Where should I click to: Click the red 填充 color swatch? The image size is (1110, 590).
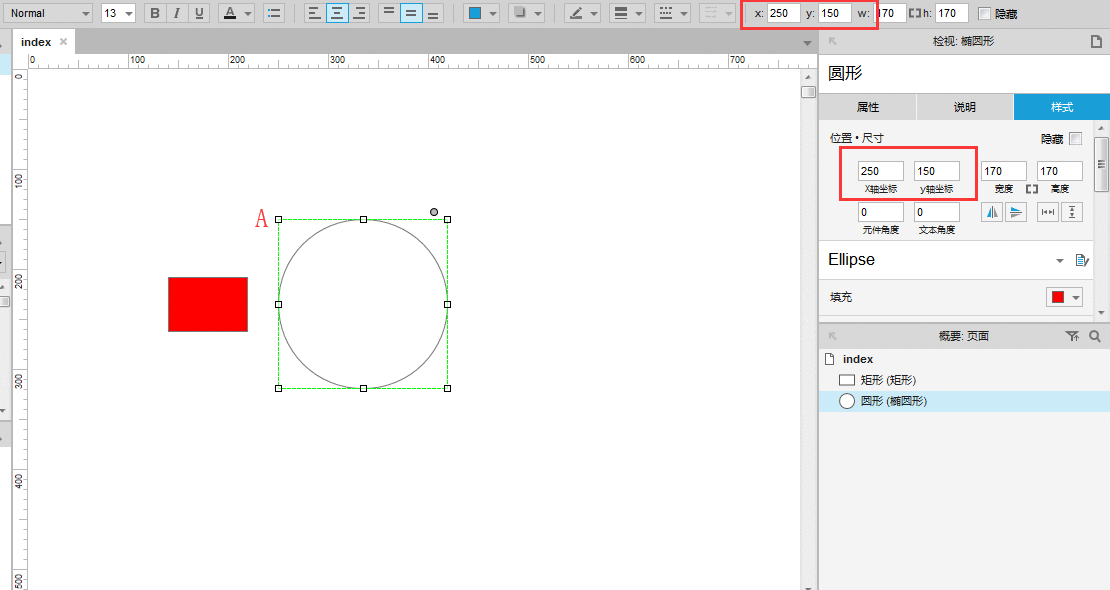[1058, 297]
